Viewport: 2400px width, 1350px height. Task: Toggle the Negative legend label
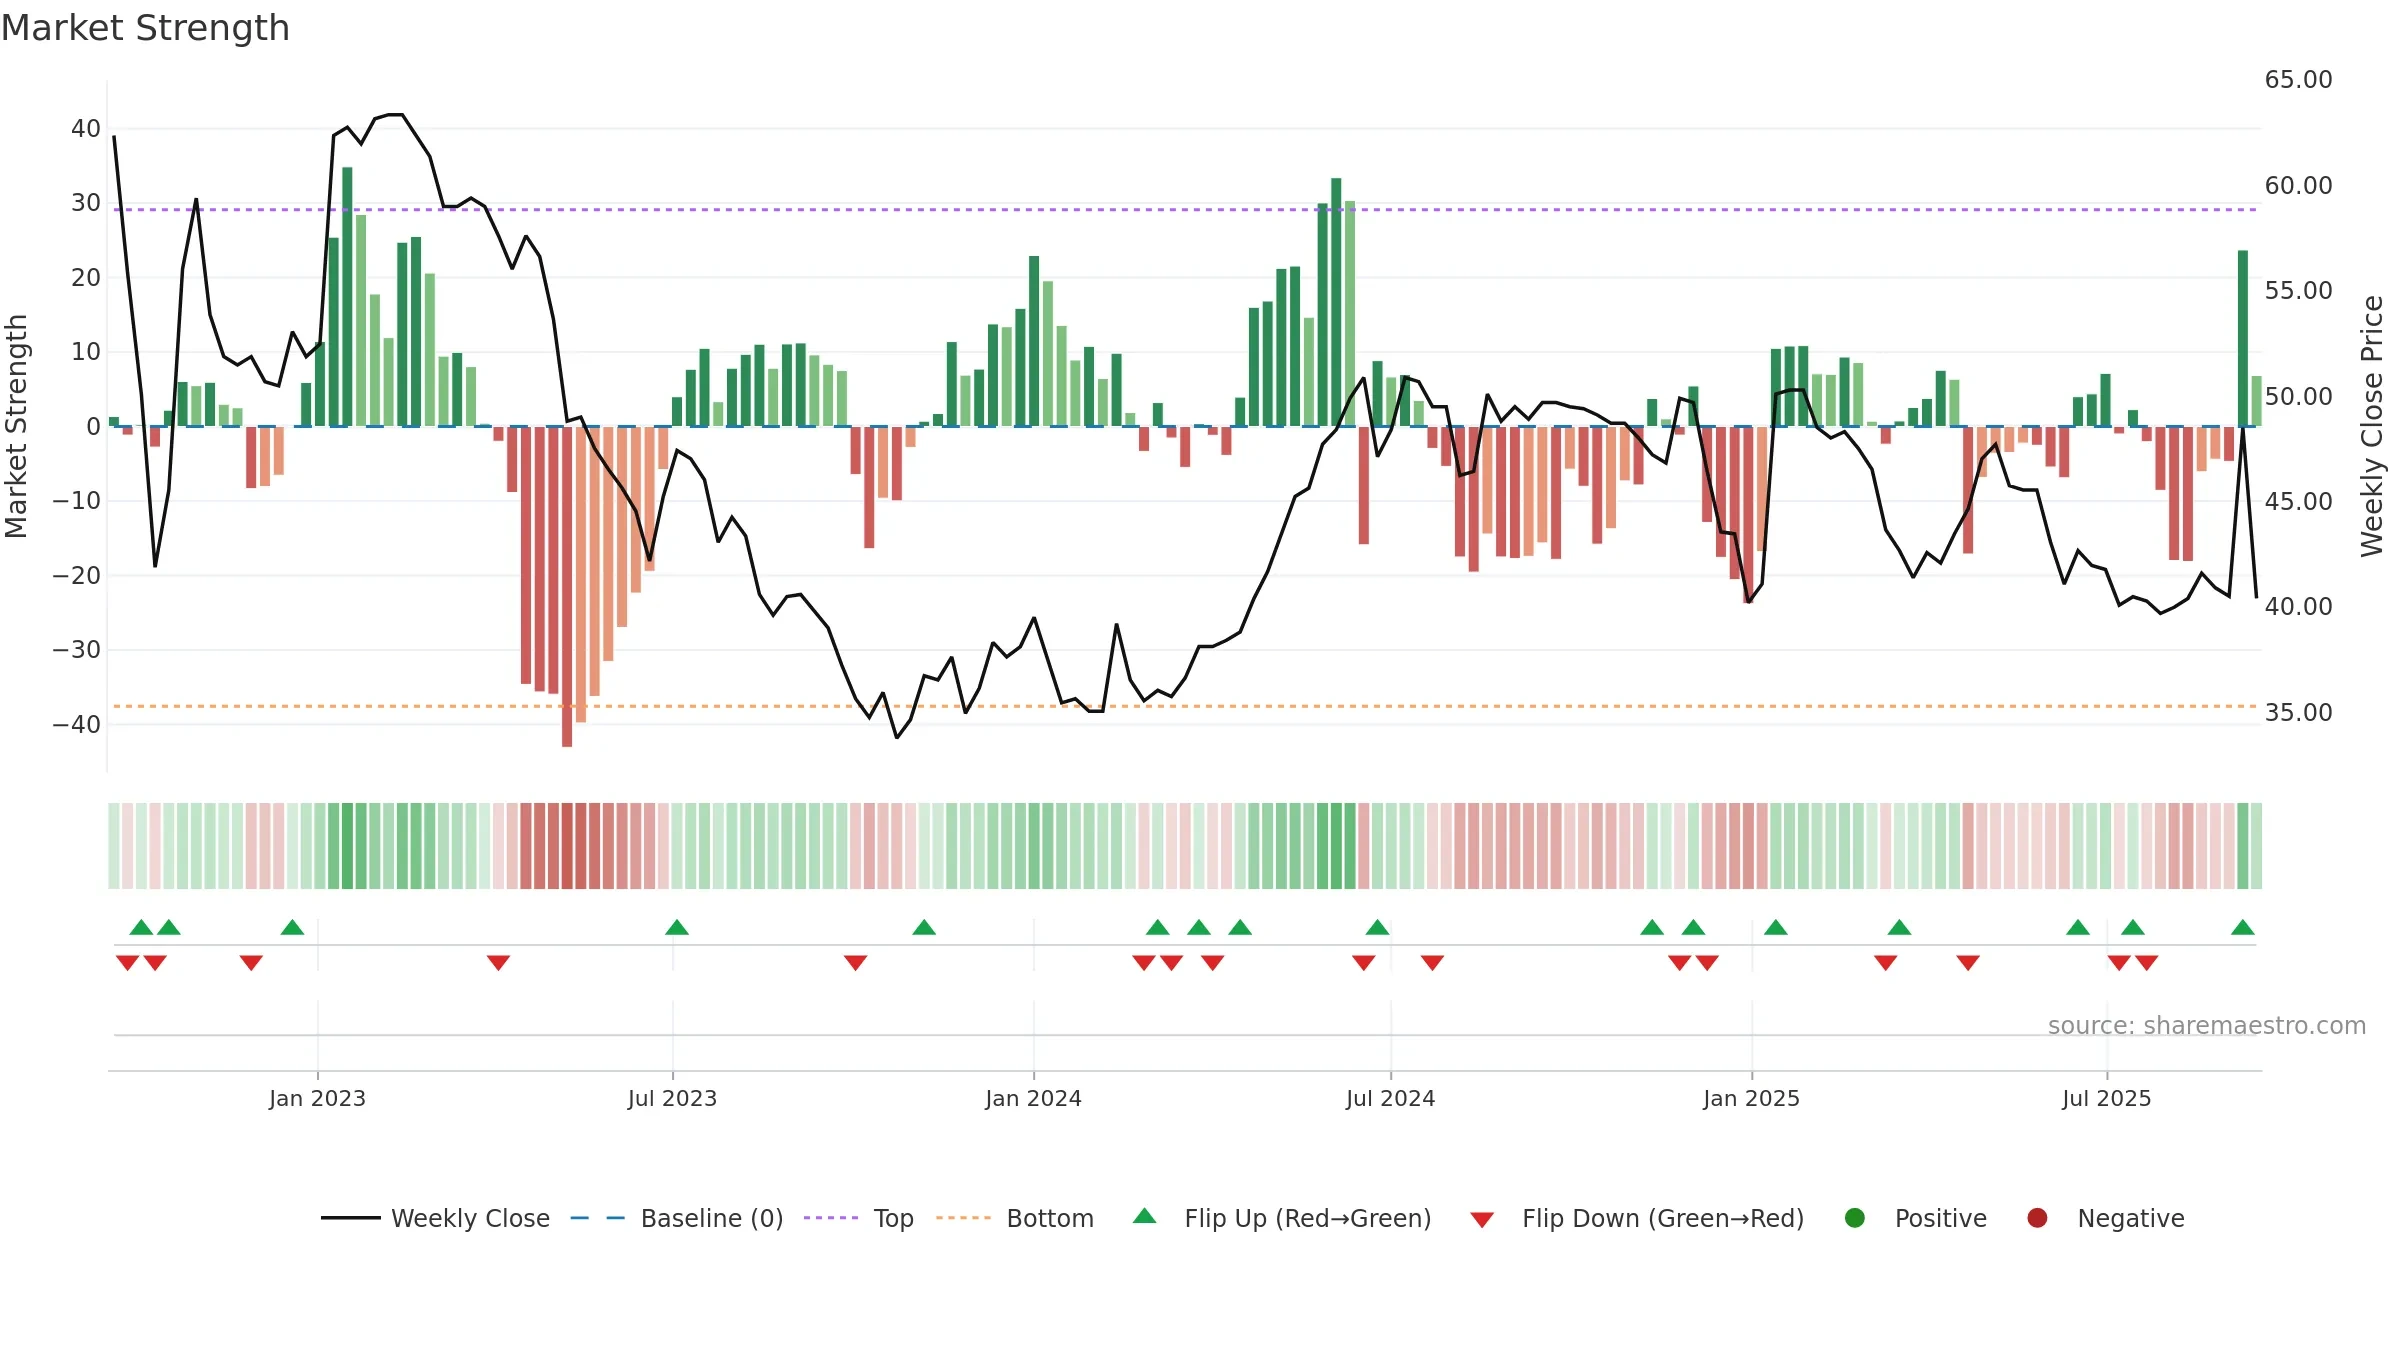pos(2131,1218)
